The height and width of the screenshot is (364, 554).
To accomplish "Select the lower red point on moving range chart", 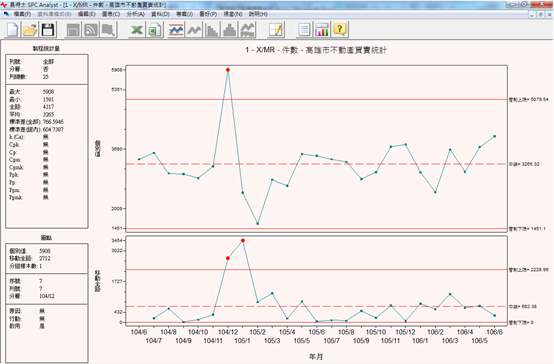I will coord(228,258).
